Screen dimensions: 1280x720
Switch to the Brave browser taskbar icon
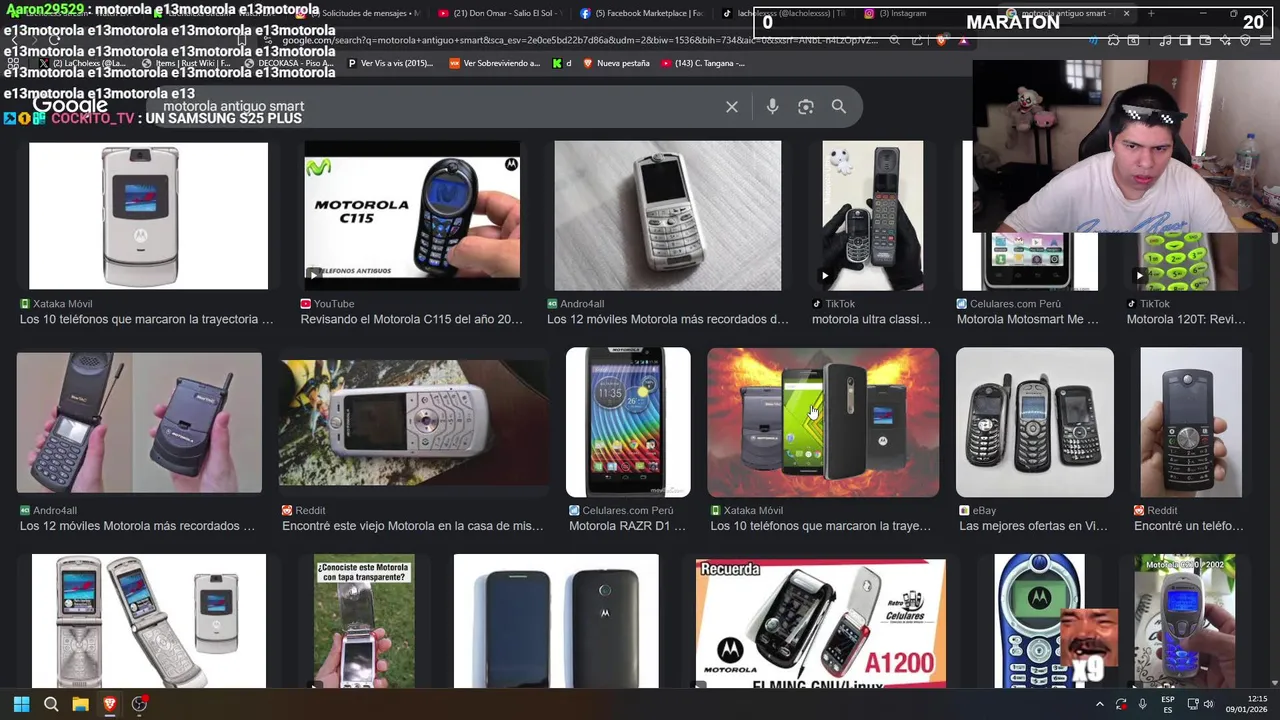(110, 704)
